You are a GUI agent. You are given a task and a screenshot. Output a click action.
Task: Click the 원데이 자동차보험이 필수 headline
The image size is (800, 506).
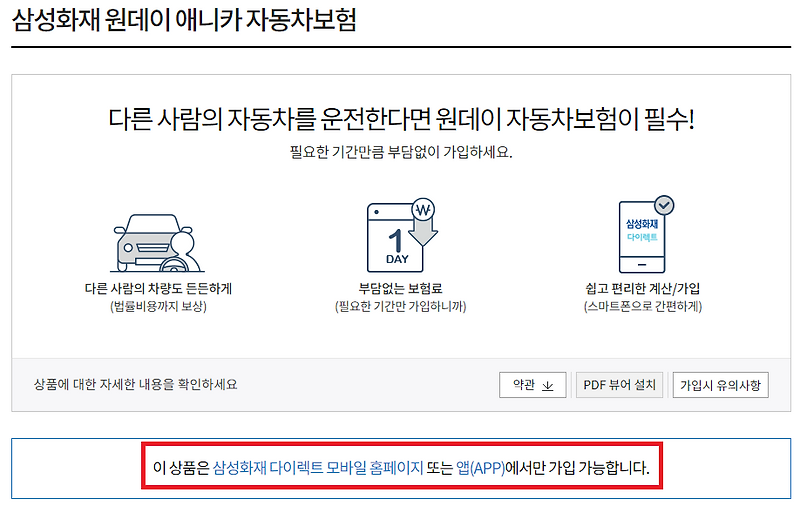click(401, 119)
